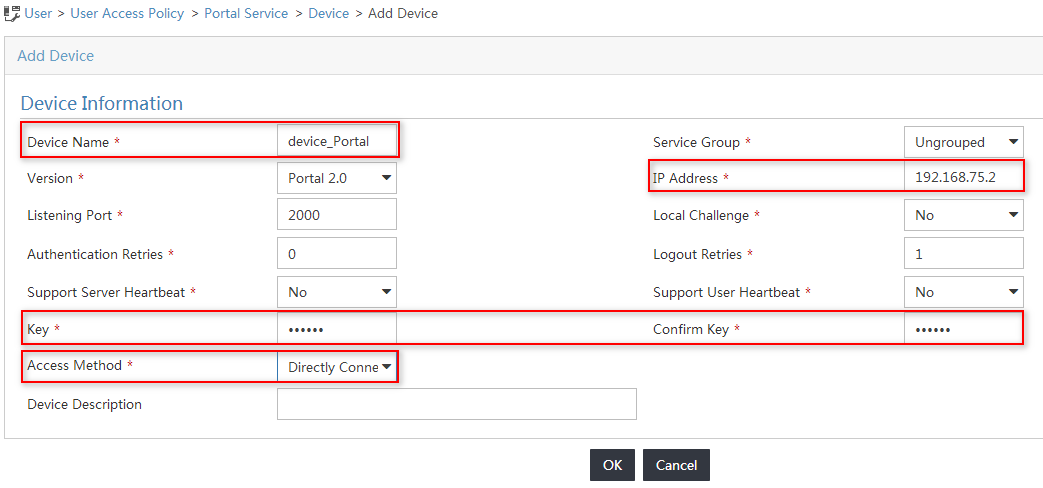Screen dimensions: 1043x488
Task: Select the Listening Port field
Action: [337, 214]
